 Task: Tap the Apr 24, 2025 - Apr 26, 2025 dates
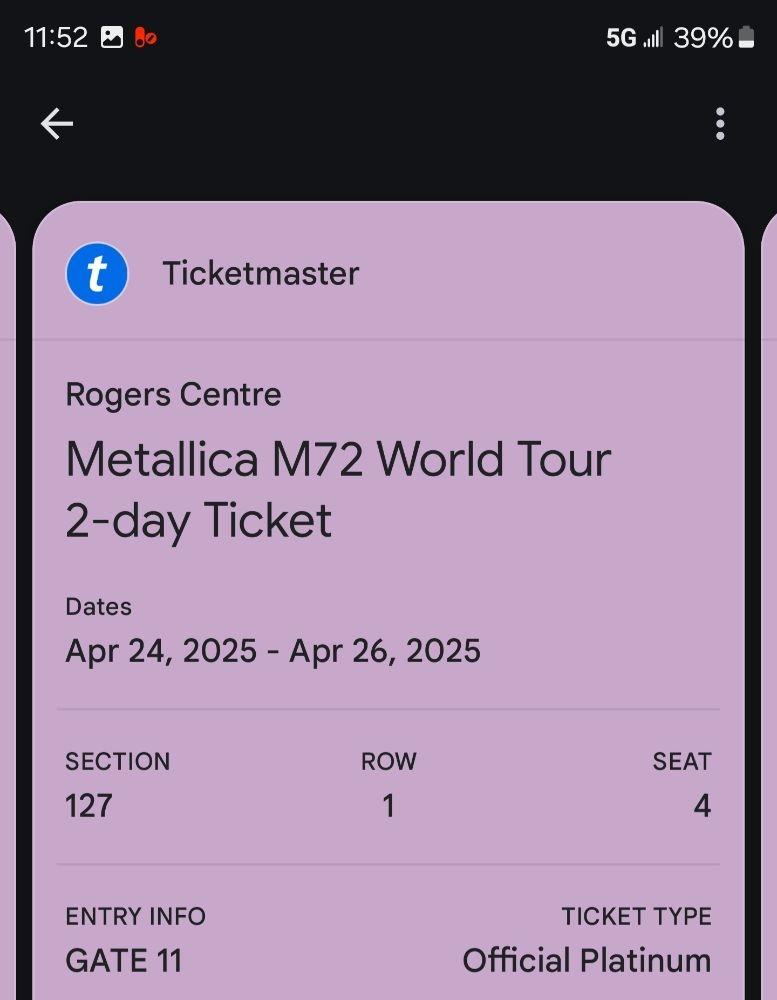[273, 651]
